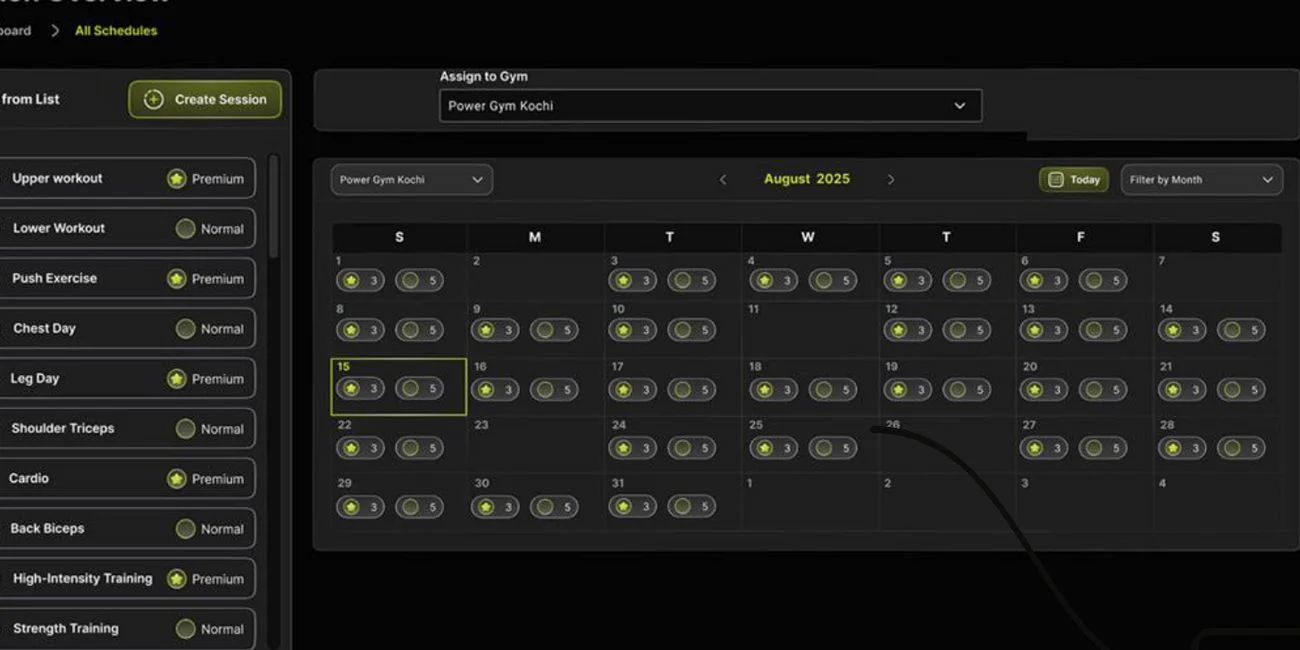Select premium badge on August 17
The height and width of the screenshot is (650, 1300).
click(633, 389)
